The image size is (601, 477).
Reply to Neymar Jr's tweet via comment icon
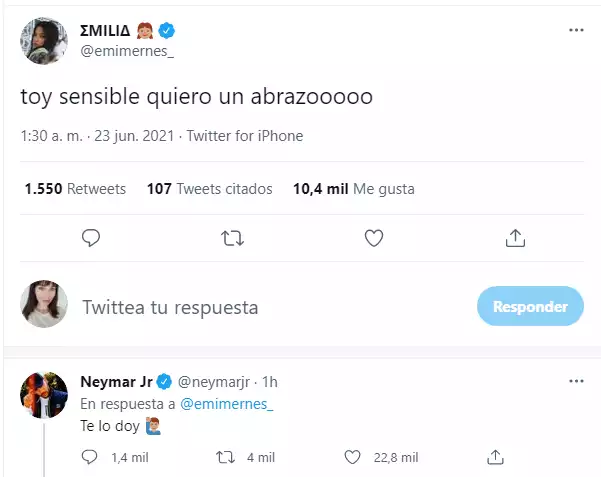(x=90, y=457)
